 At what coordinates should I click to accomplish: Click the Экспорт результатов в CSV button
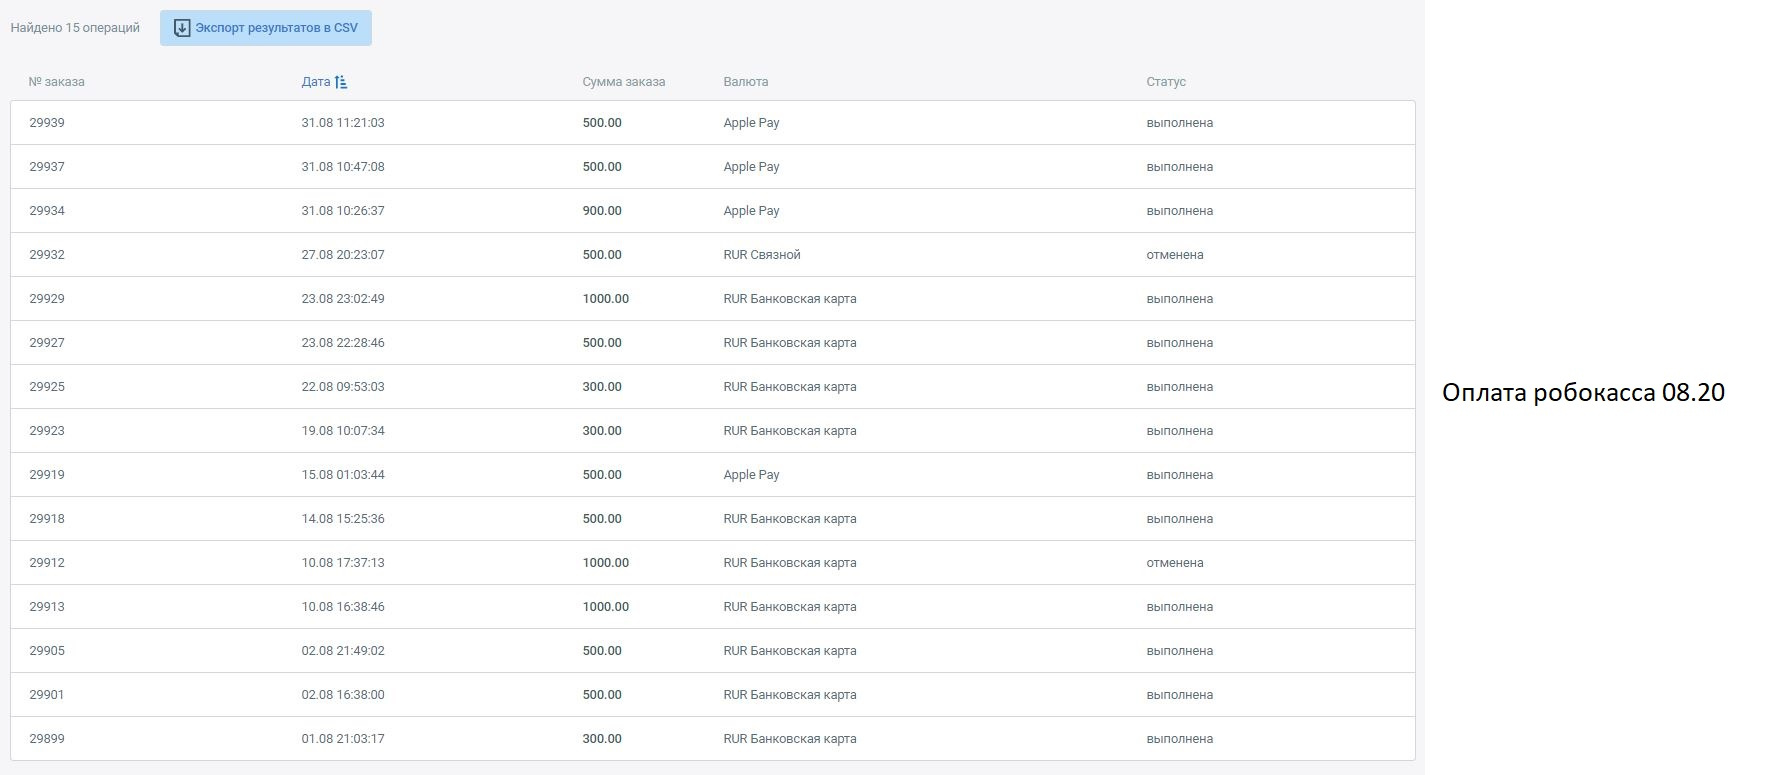pos(266,28)
